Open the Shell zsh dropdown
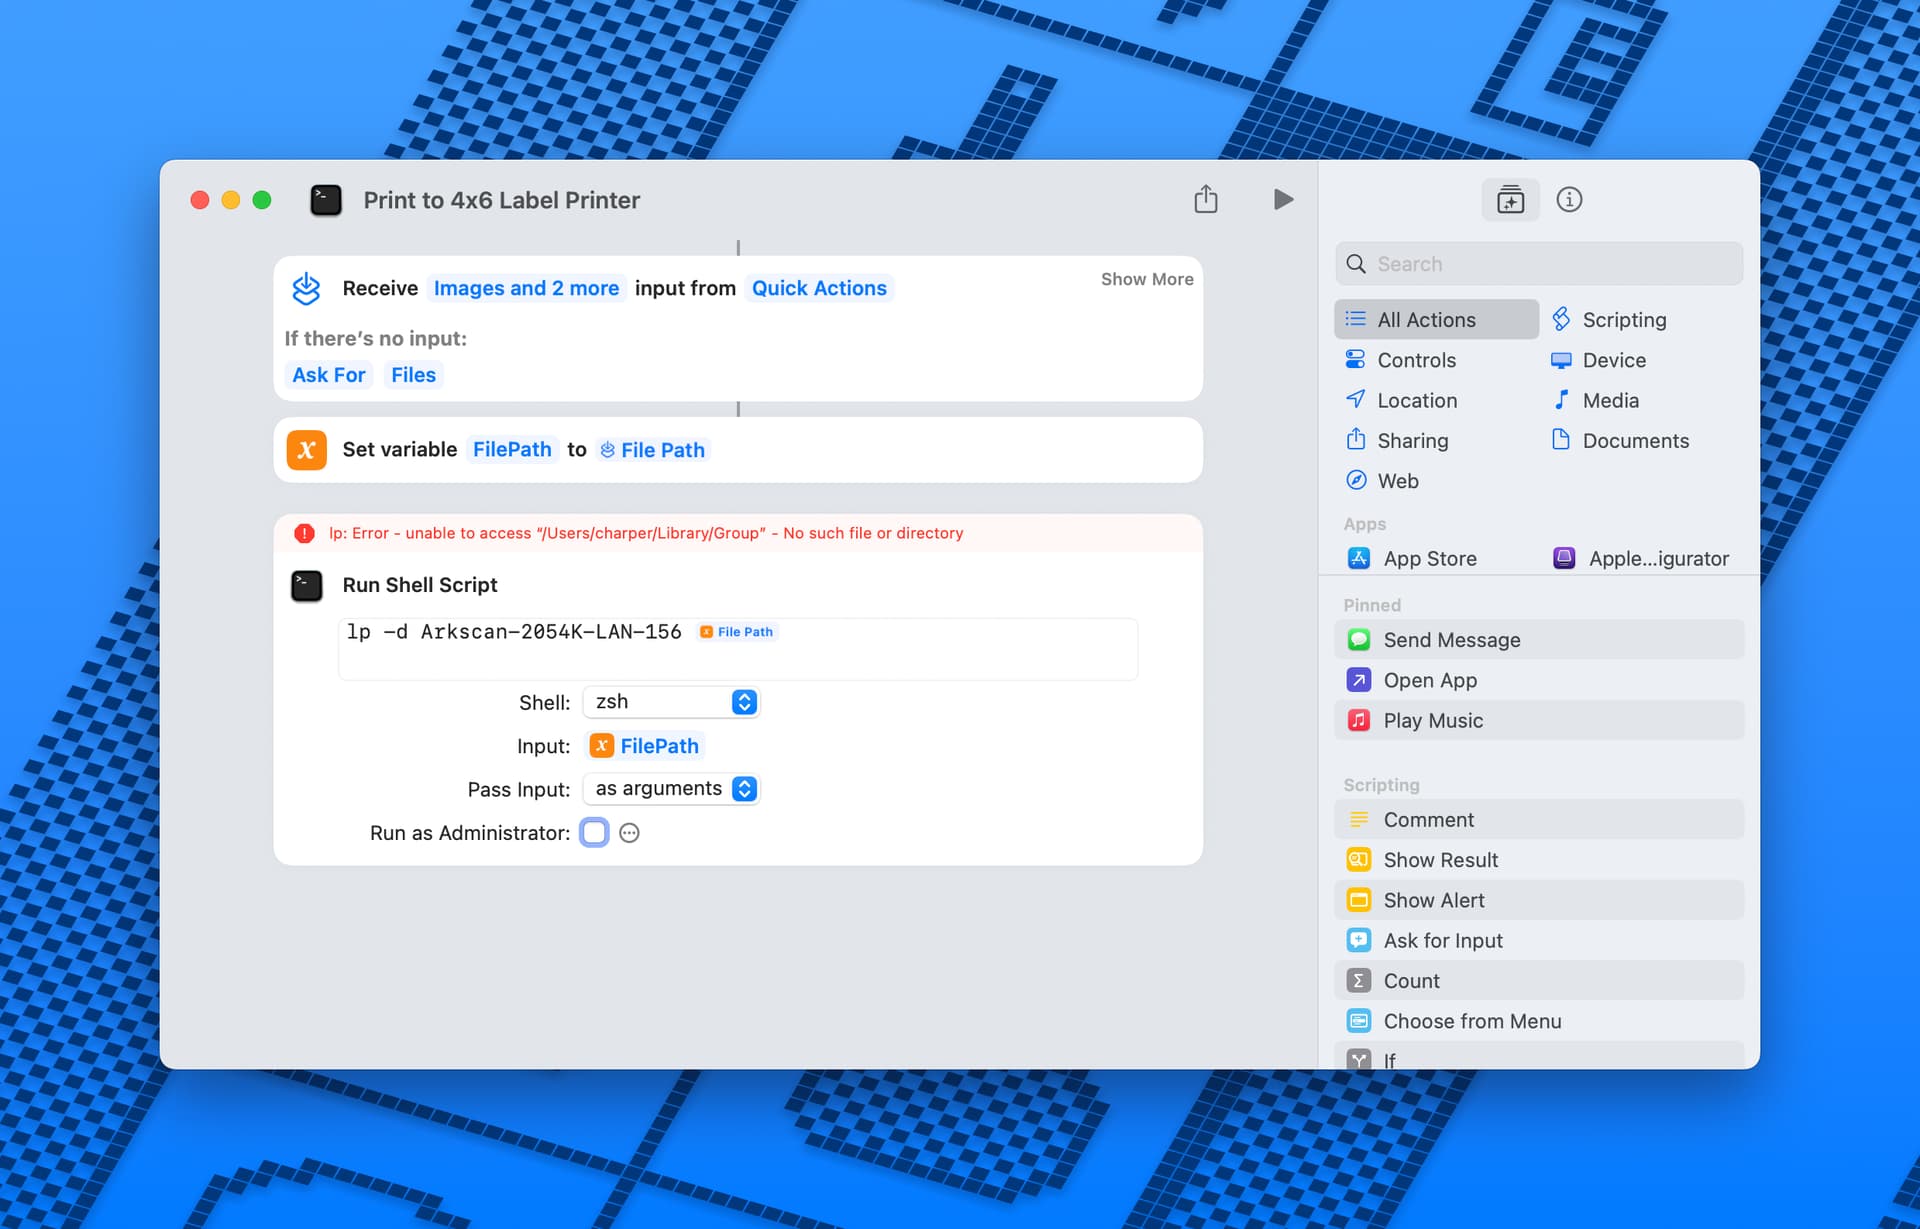The image size is (1920, 1229). tap(671, 702)
